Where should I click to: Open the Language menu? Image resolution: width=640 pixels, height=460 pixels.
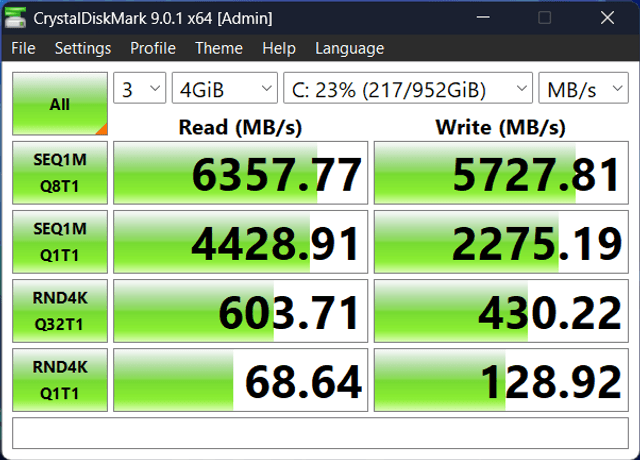349,48
